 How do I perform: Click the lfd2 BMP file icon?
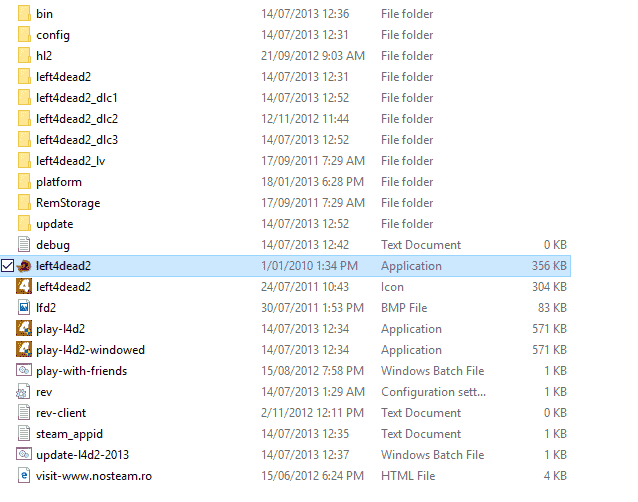pos(24,308)
